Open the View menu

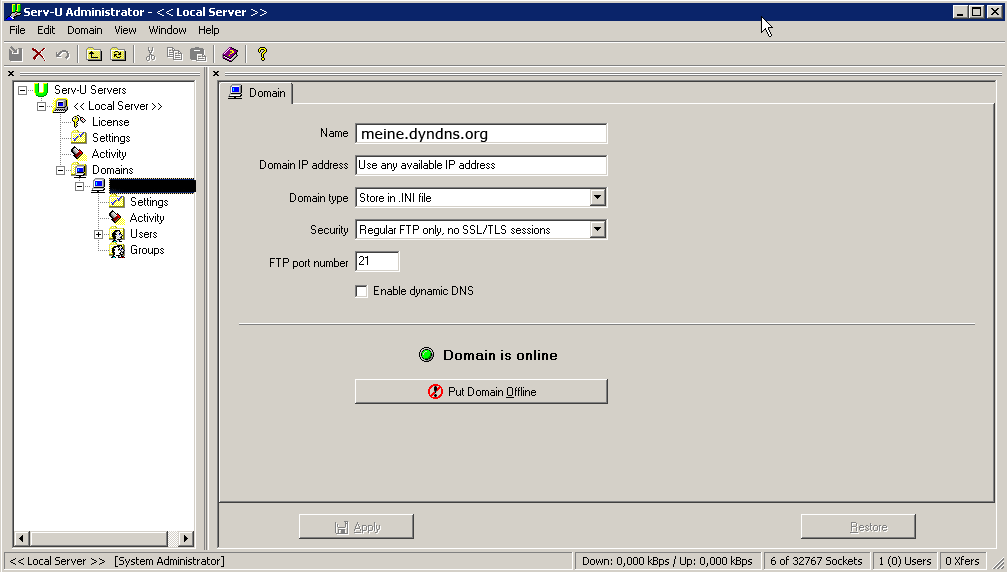(x=125, y=30)
